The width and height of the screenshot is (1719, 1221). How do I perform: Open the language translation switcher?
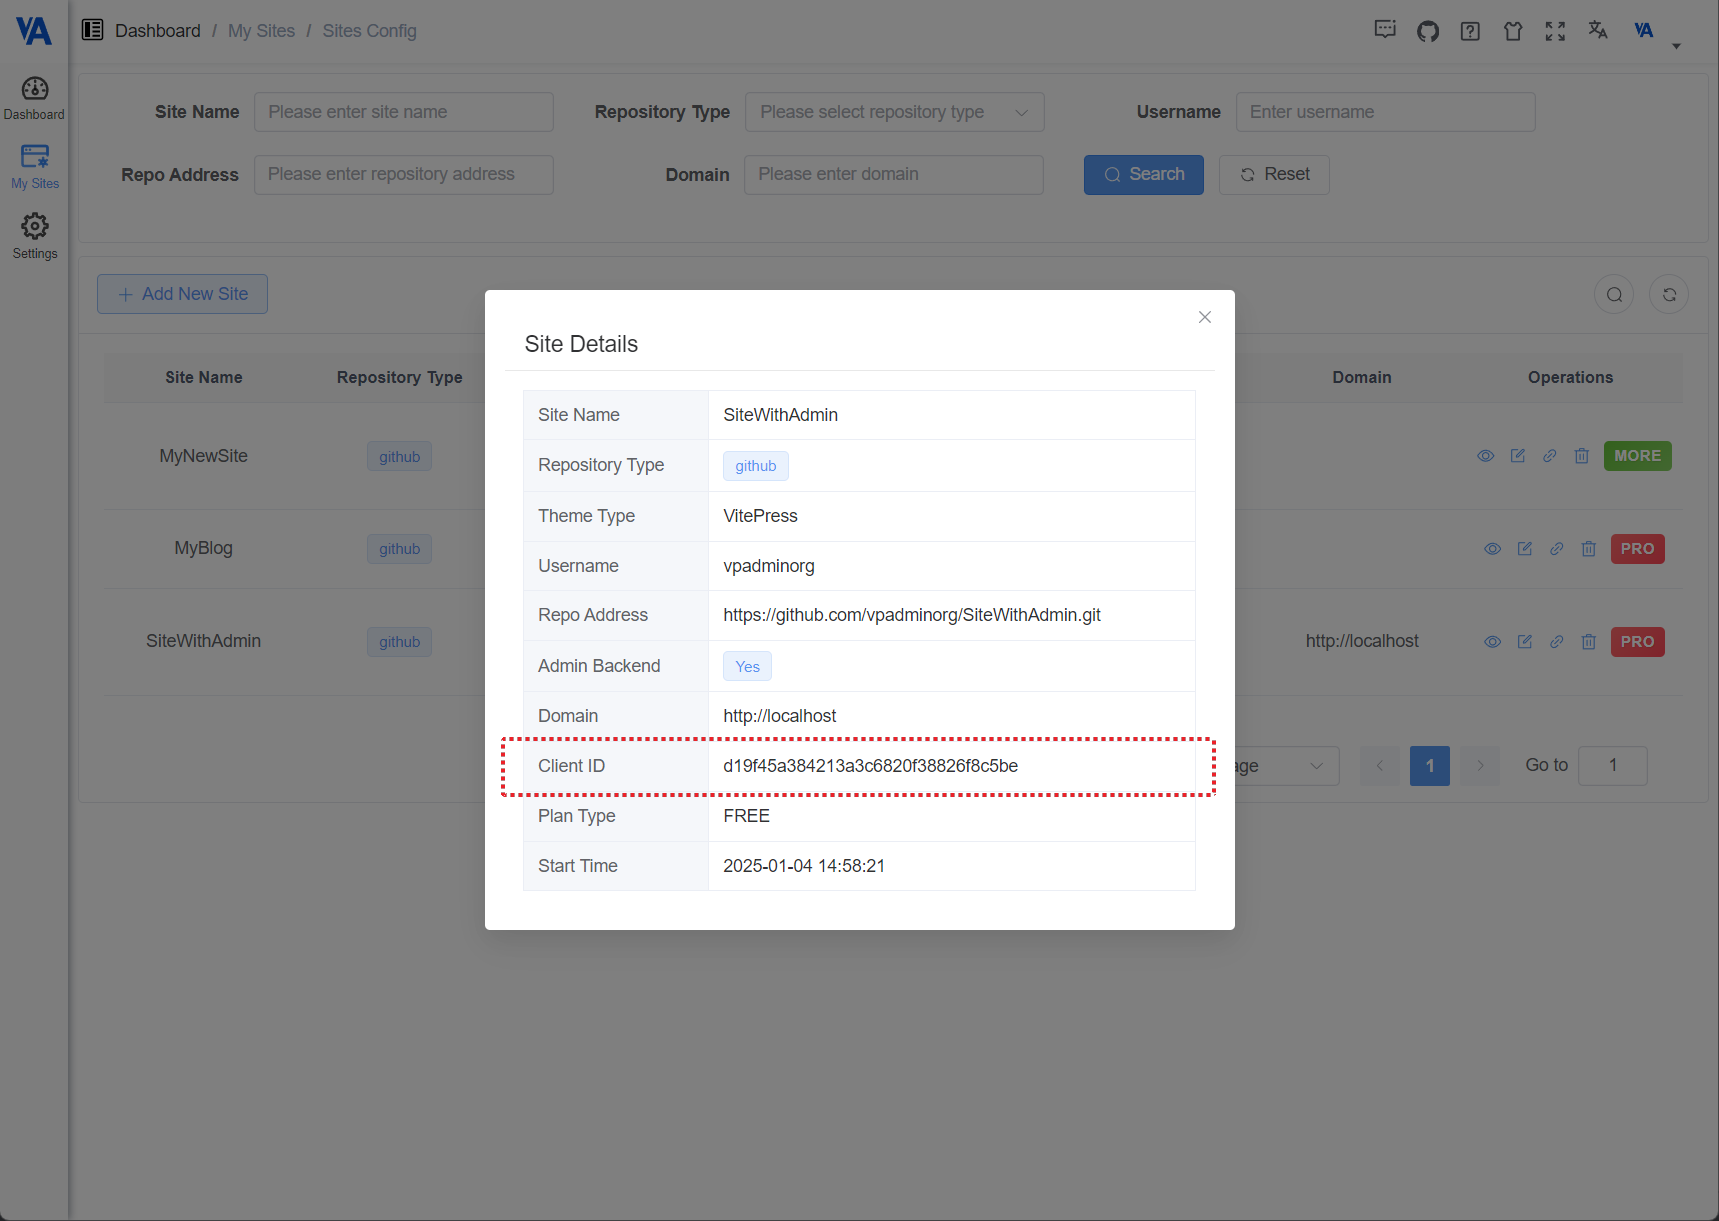click(x=1597, y=31)
